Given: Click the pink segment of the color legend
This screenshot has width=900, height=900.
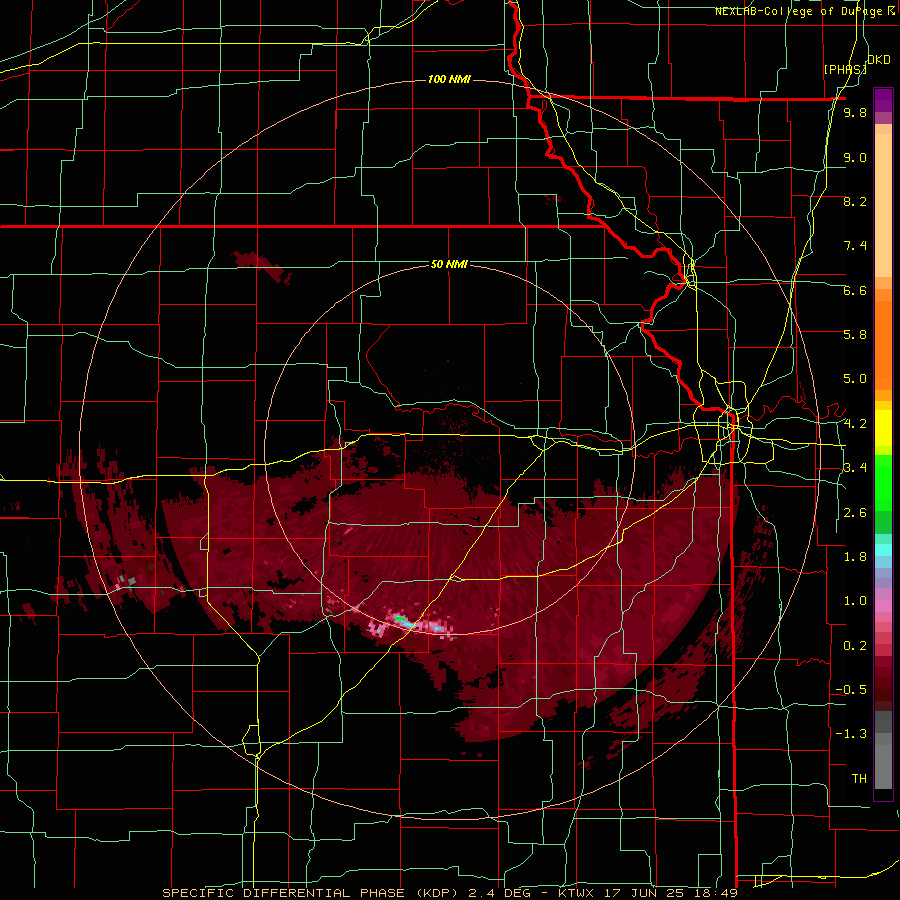Looking at the screenshot, I should [x=883, y=606].
